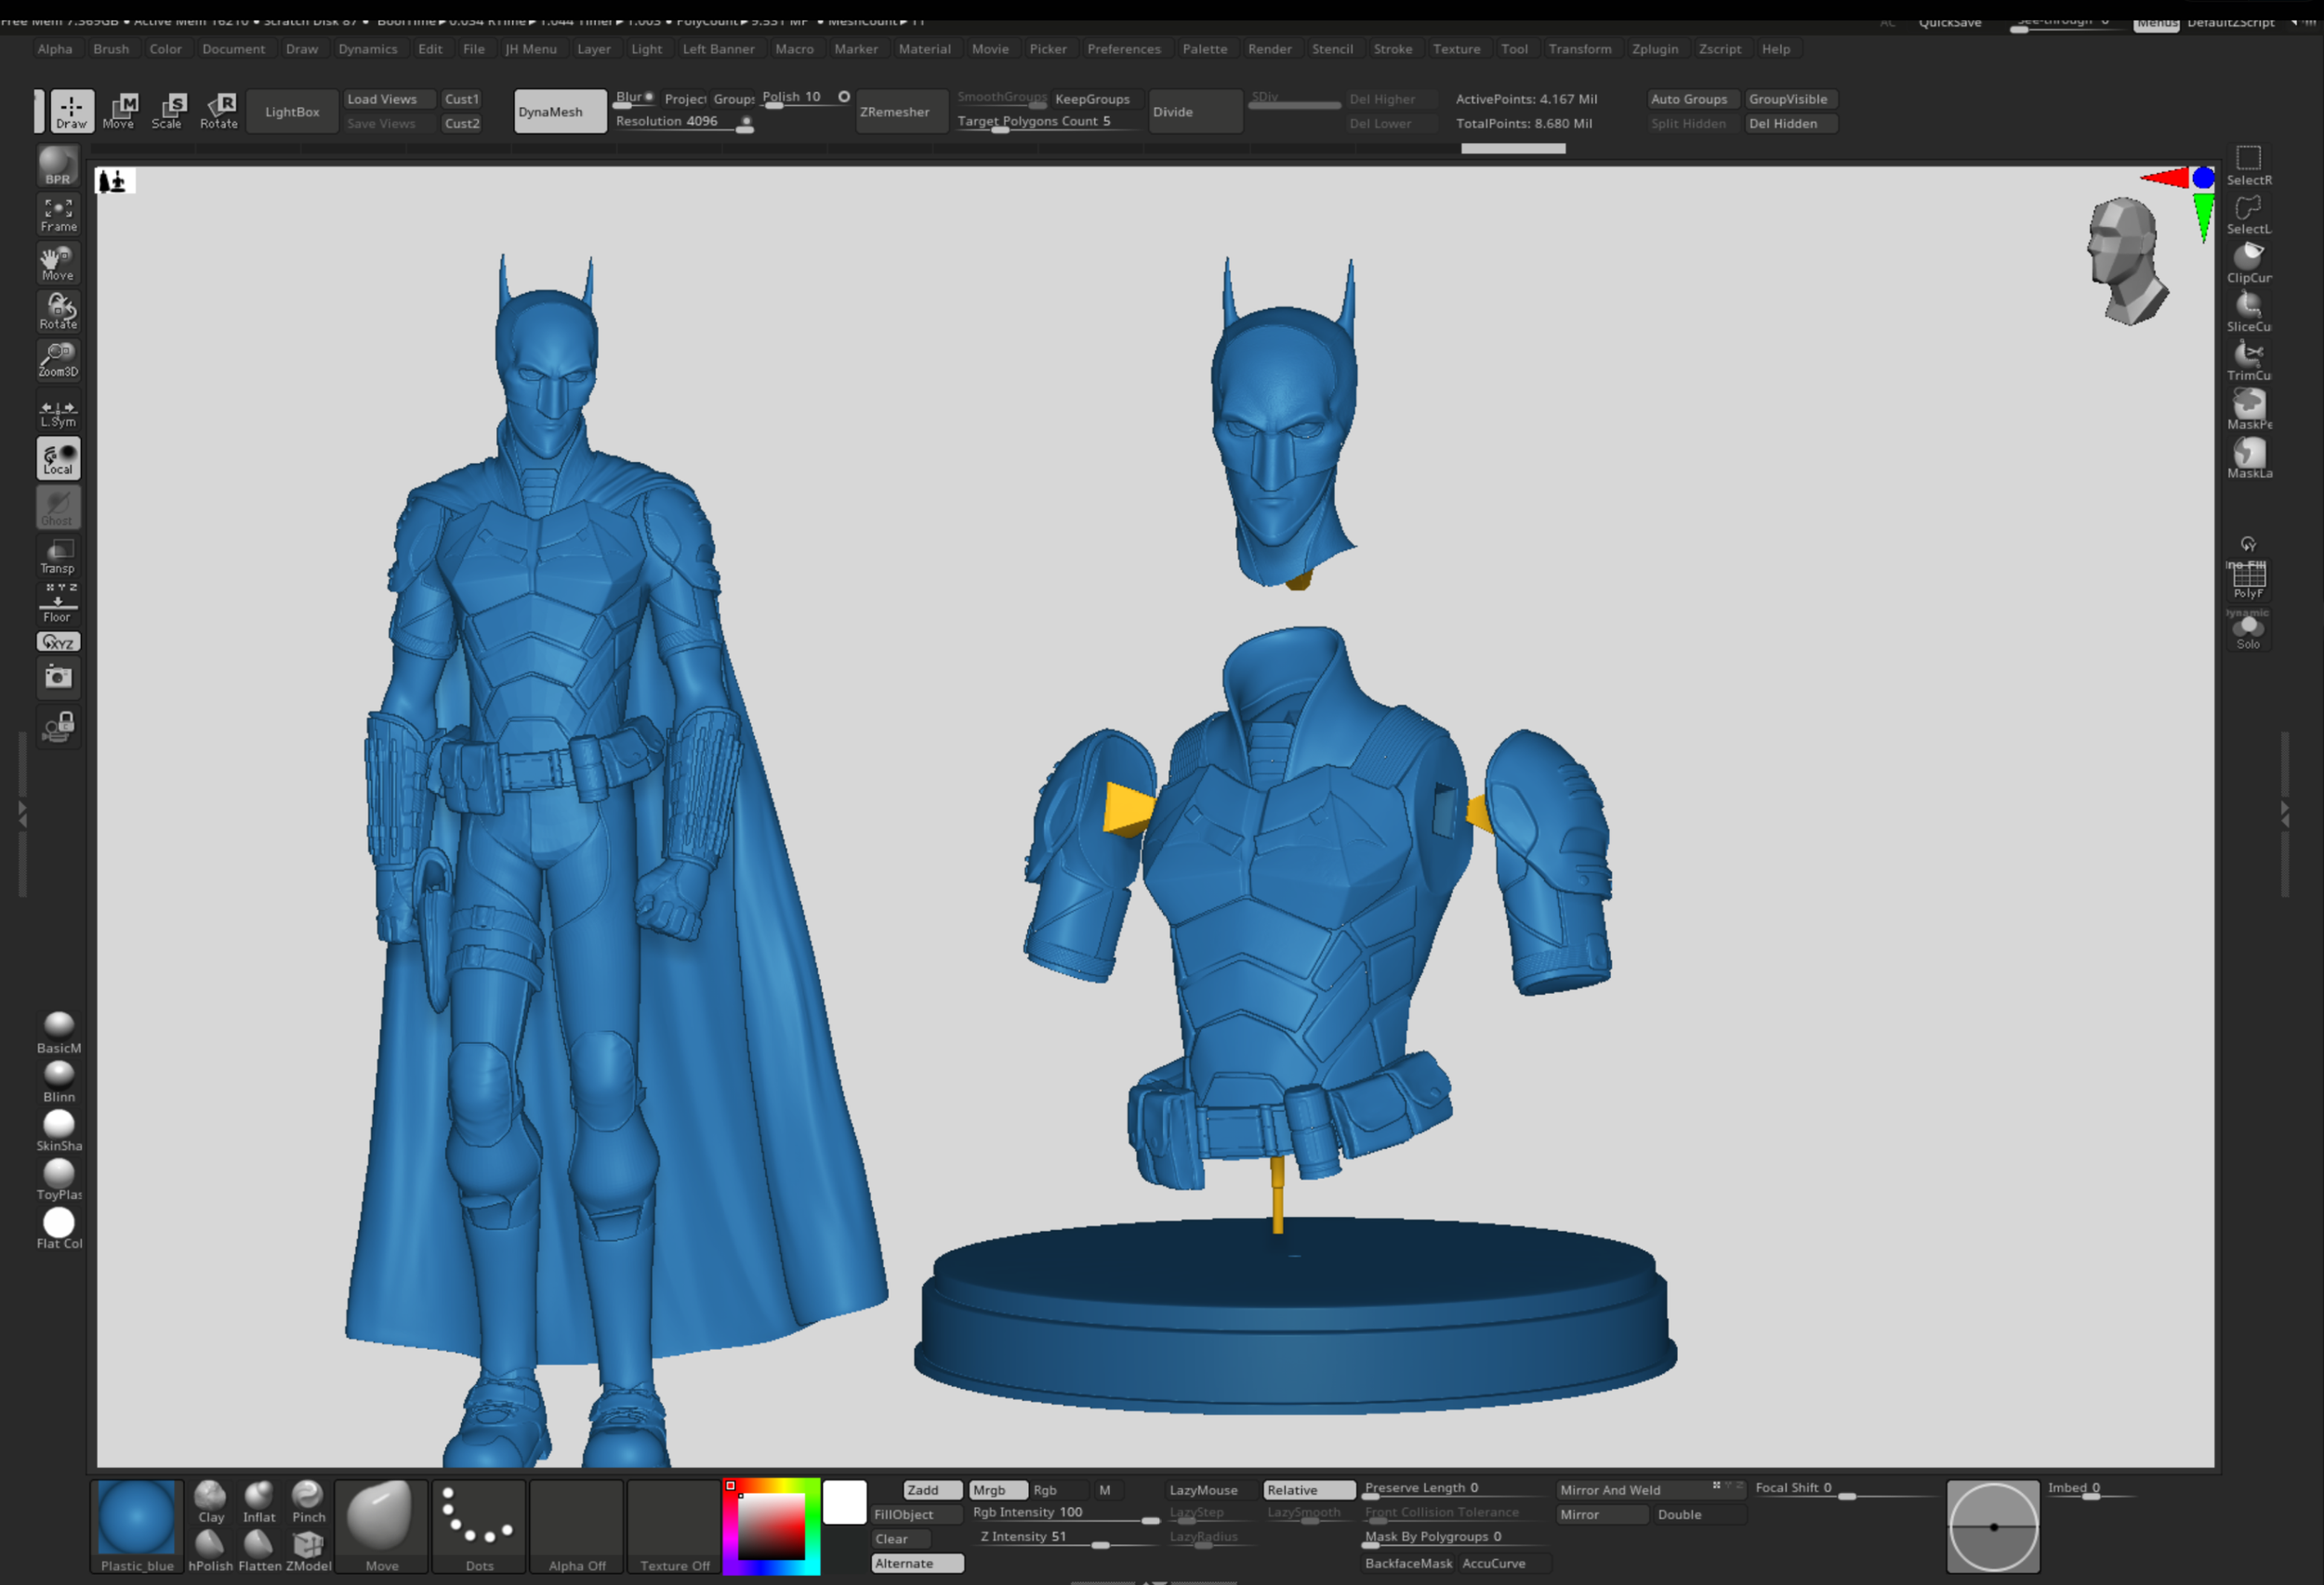Viewport: 2324px width, 1585px height.
Task: Open the Tool menu
Action: click(1514, 49)
